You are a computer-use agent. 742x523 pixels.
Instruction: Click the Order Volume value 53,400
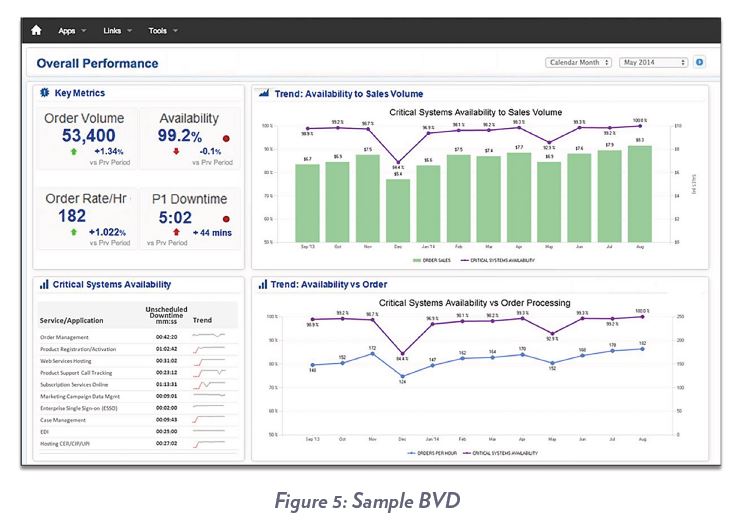(x=88, y=136)
